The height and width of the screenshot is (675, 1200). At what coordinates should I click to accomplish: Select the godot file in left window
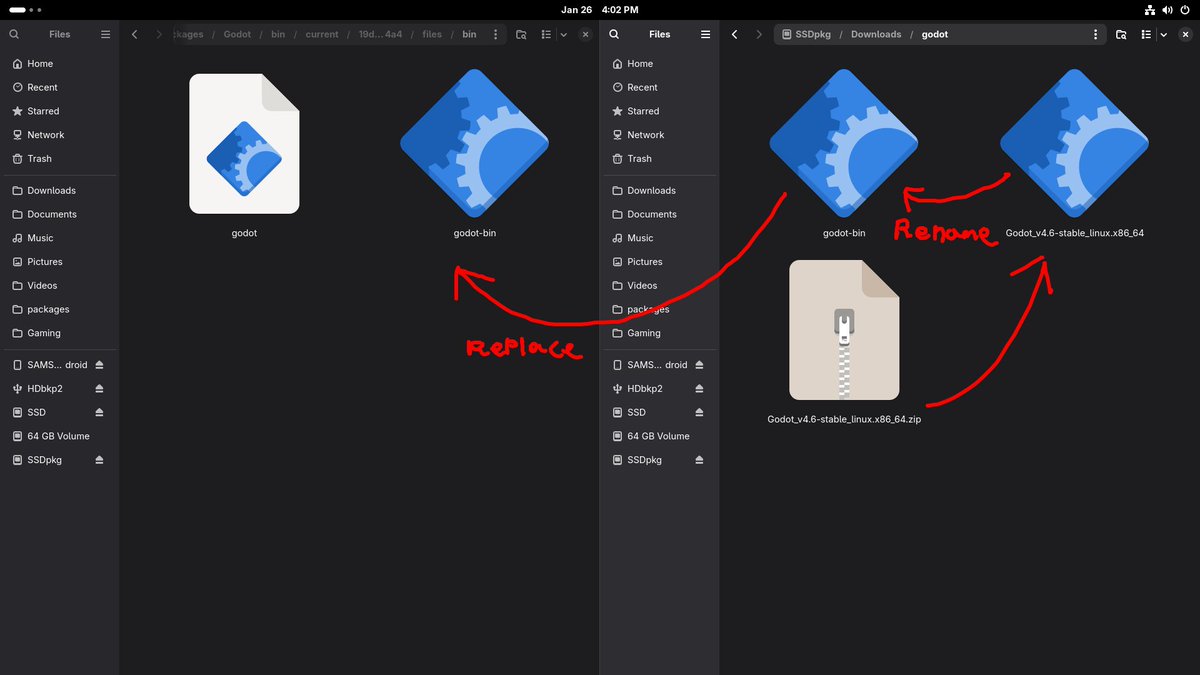click(244, 154)
